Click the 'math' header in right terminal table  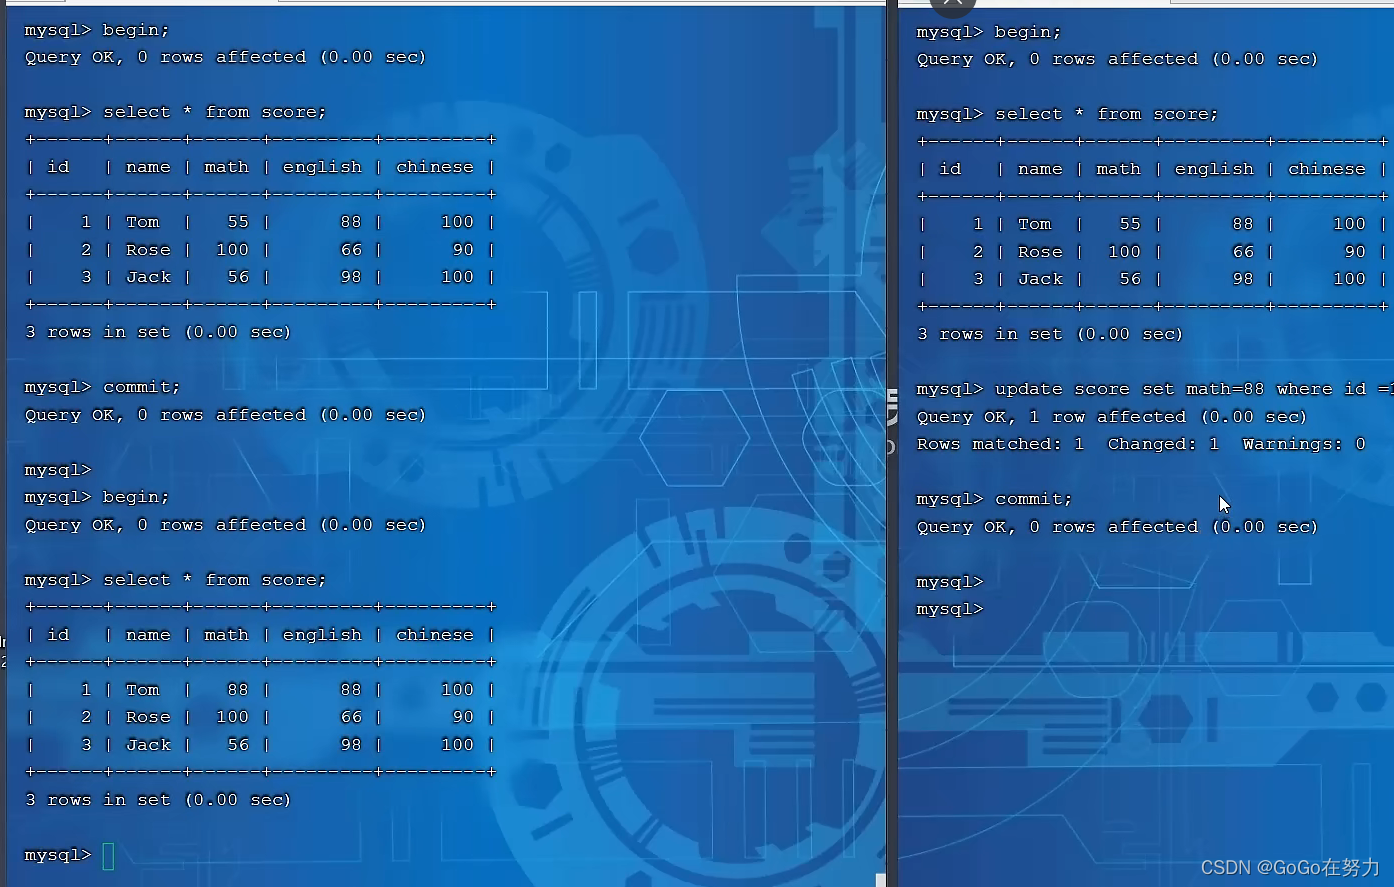coord(1118,169)
